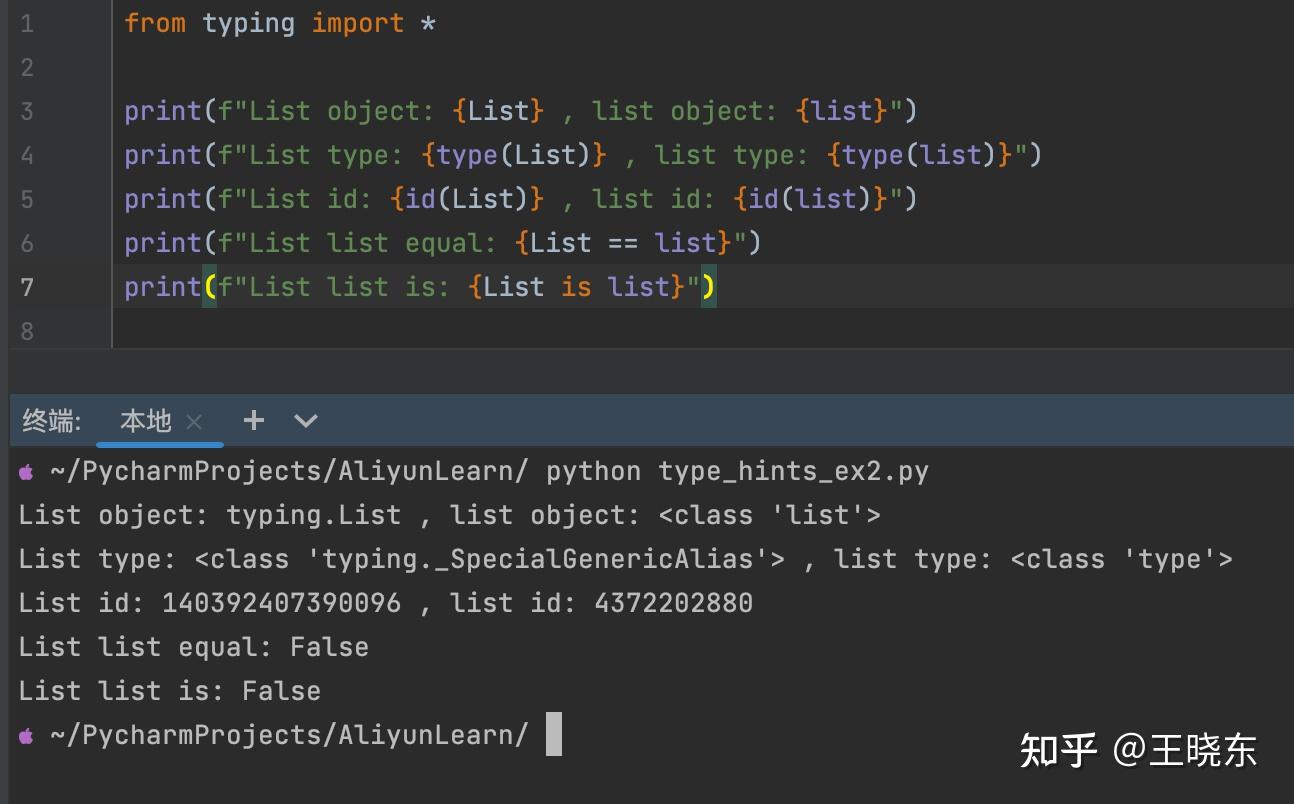1294x804 pixels.
Task: Click line number 7 in the editor gutter
Action: pyautogui.click(x=27, y=287)
